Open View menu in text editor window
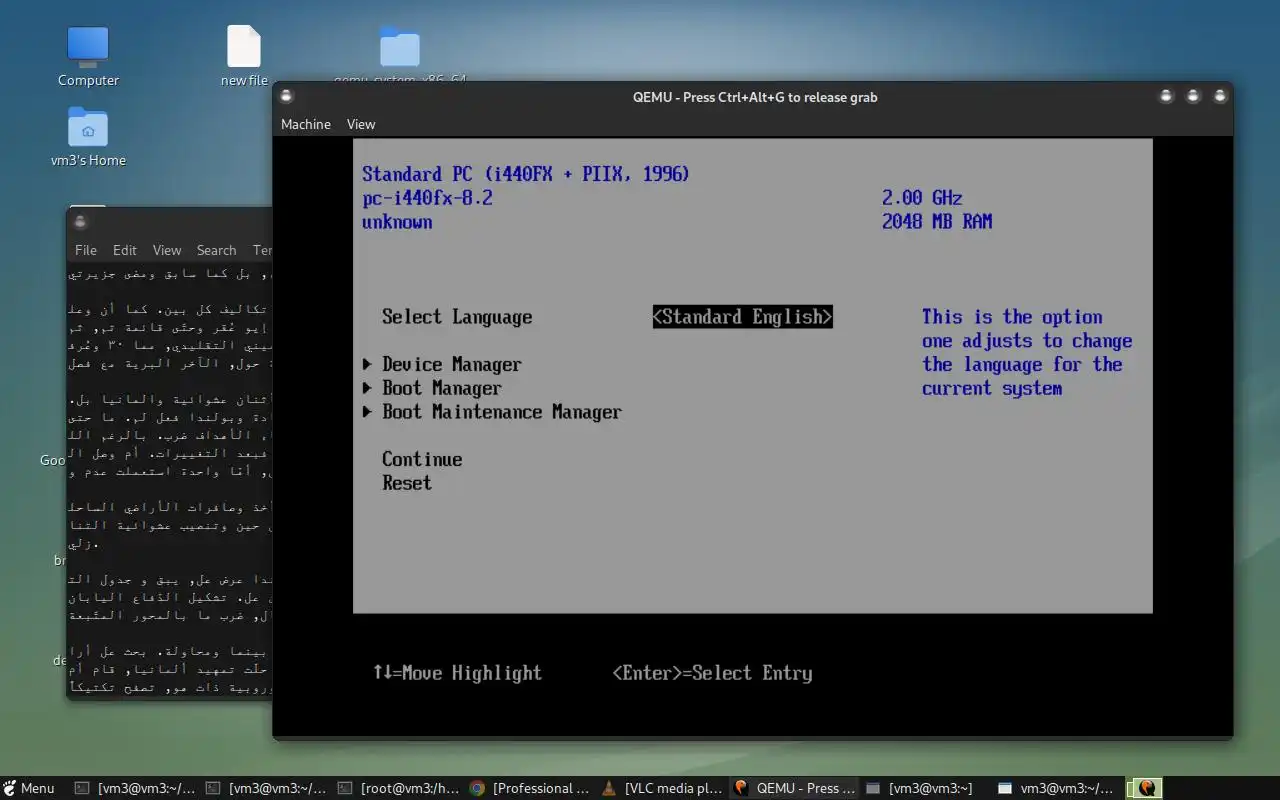The image size is (1280, 800). 167,250
